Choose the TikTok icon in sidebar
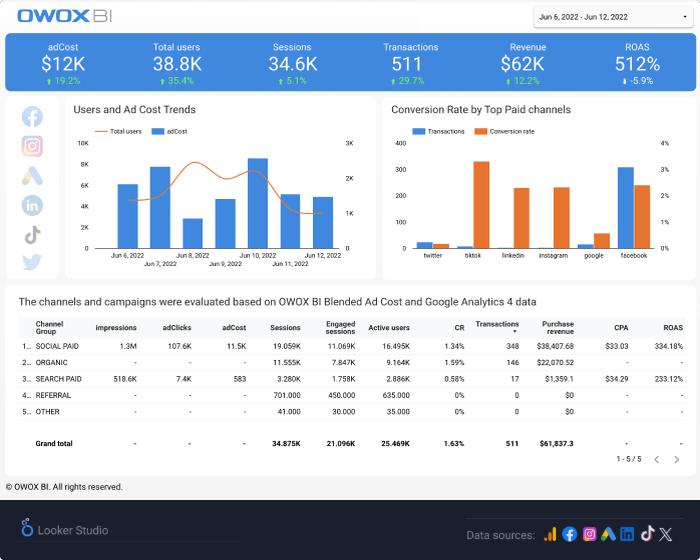This screenshot has height=560, width=700. point(32,234)
